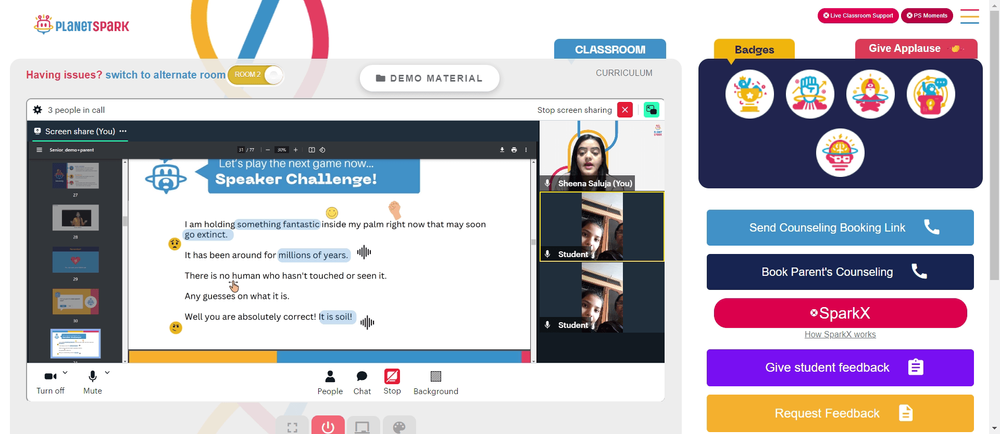Zoom in the PDF with plus
1000x434 pixels.
pos(295,150)
